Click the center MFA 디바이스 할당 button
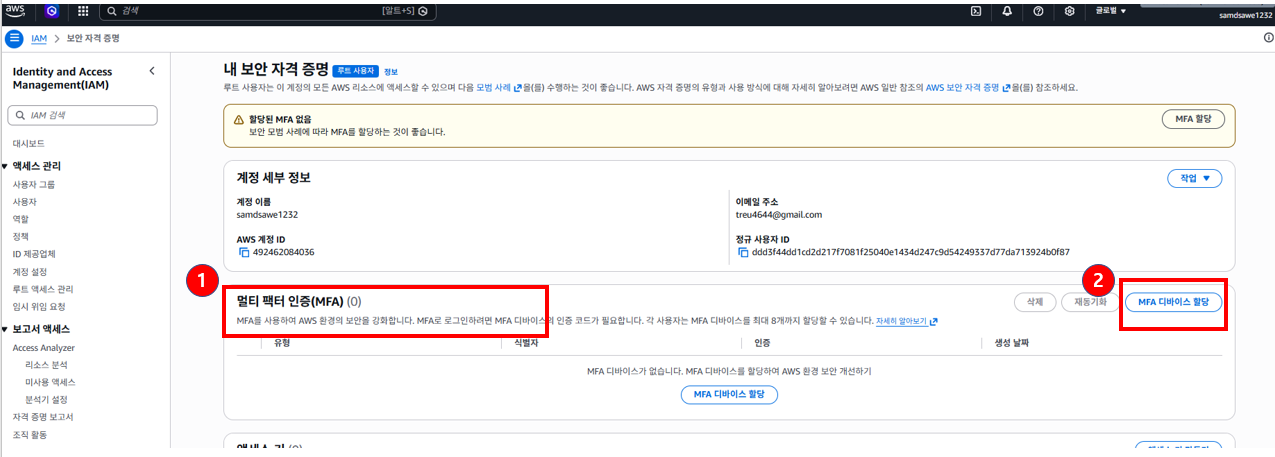This screenshot has width=1275, height=457. coord(729,394)
